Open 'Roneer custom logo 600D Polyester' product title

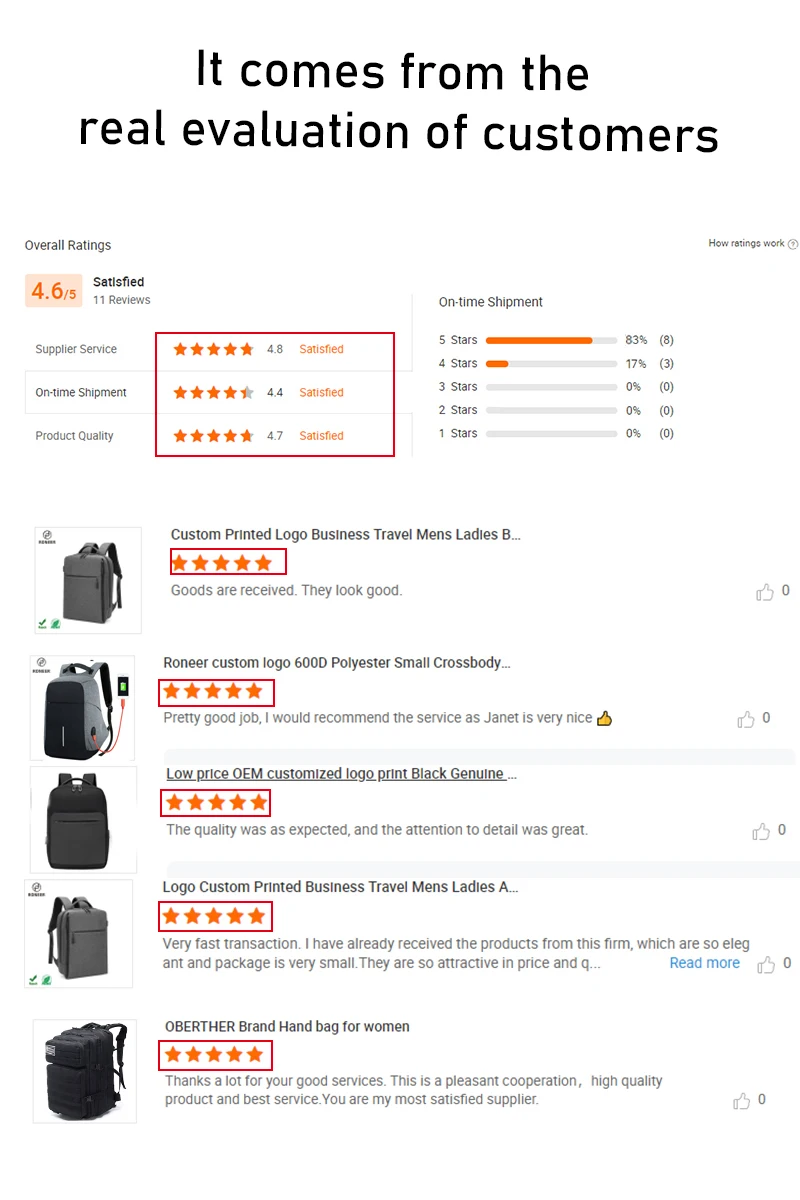(x=337, y=663)
